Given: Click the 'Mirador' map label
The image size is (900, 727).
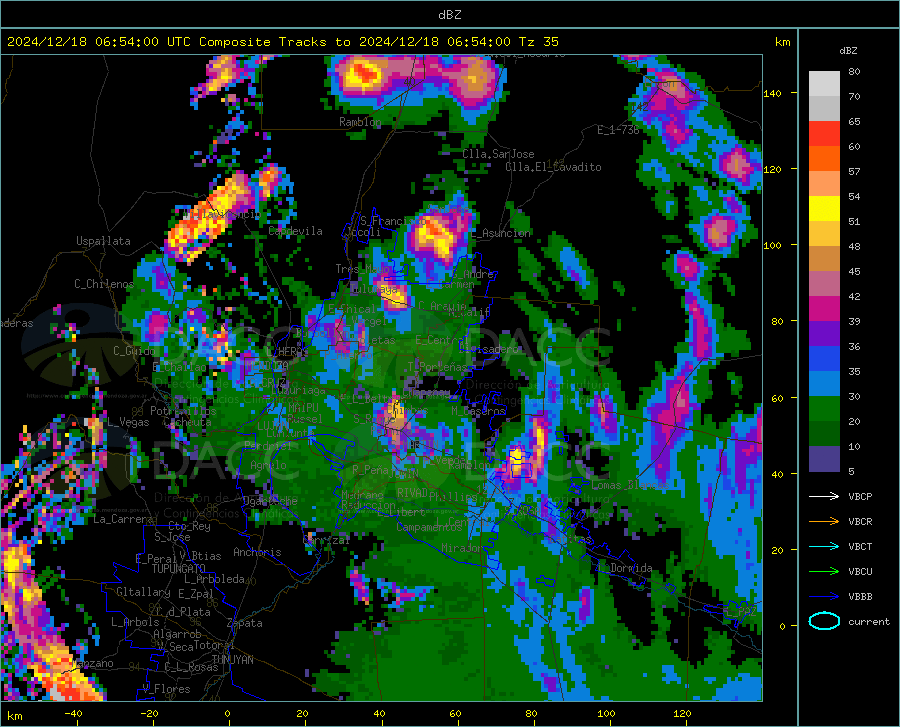Looking at the screenshot, I should (462, 549).
